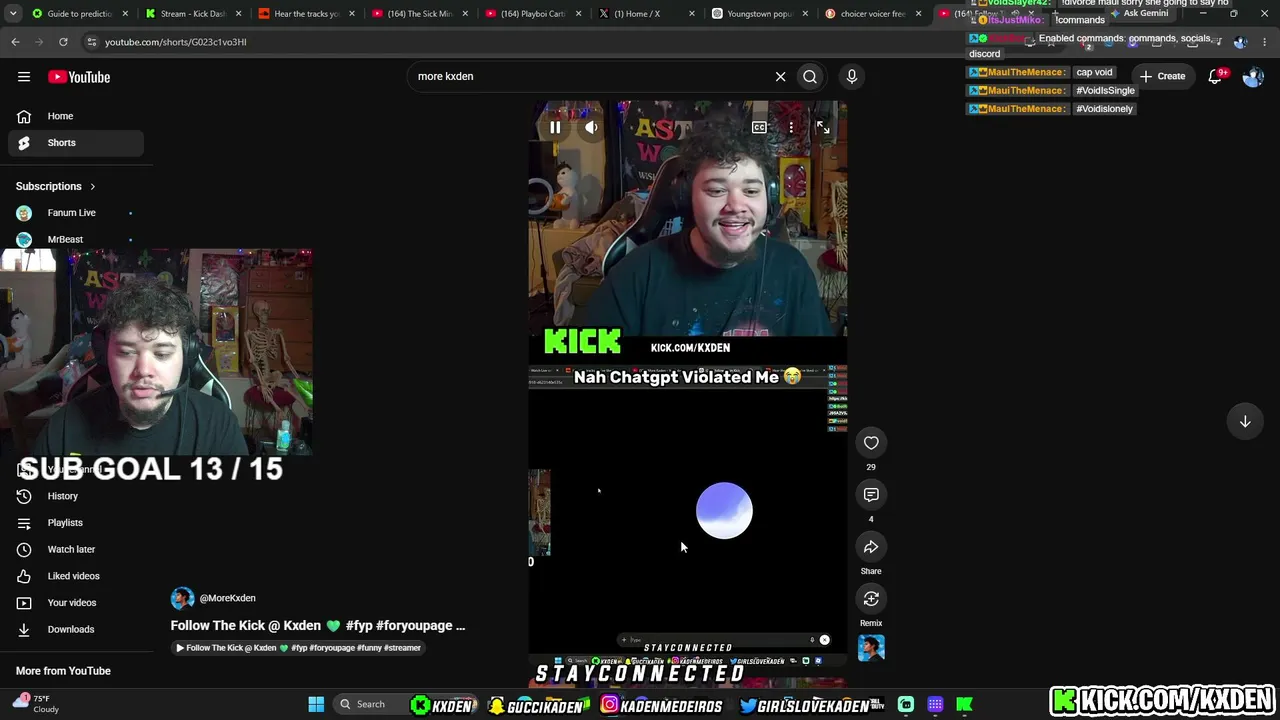Clear the search box text
This screenshot has width=1280, height=720.
click(x=781, y=76)
